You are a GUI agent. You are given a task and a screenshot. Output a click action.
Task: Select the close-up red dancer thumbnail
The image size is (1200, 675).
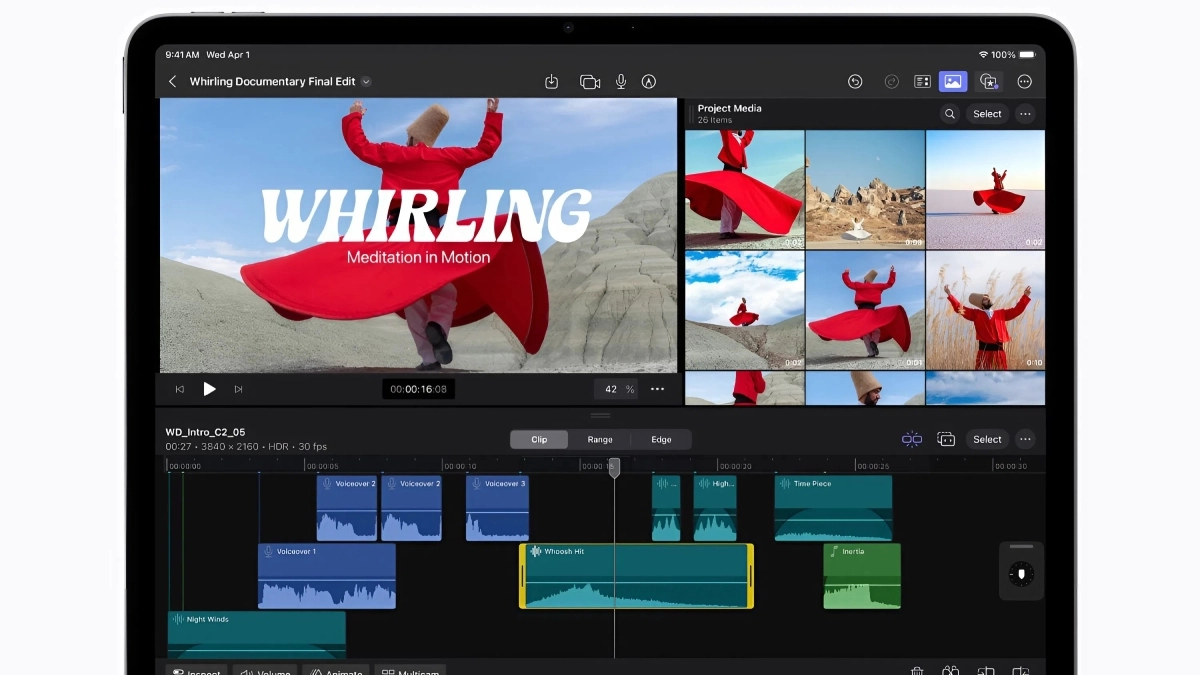click(x=745, y=189)
